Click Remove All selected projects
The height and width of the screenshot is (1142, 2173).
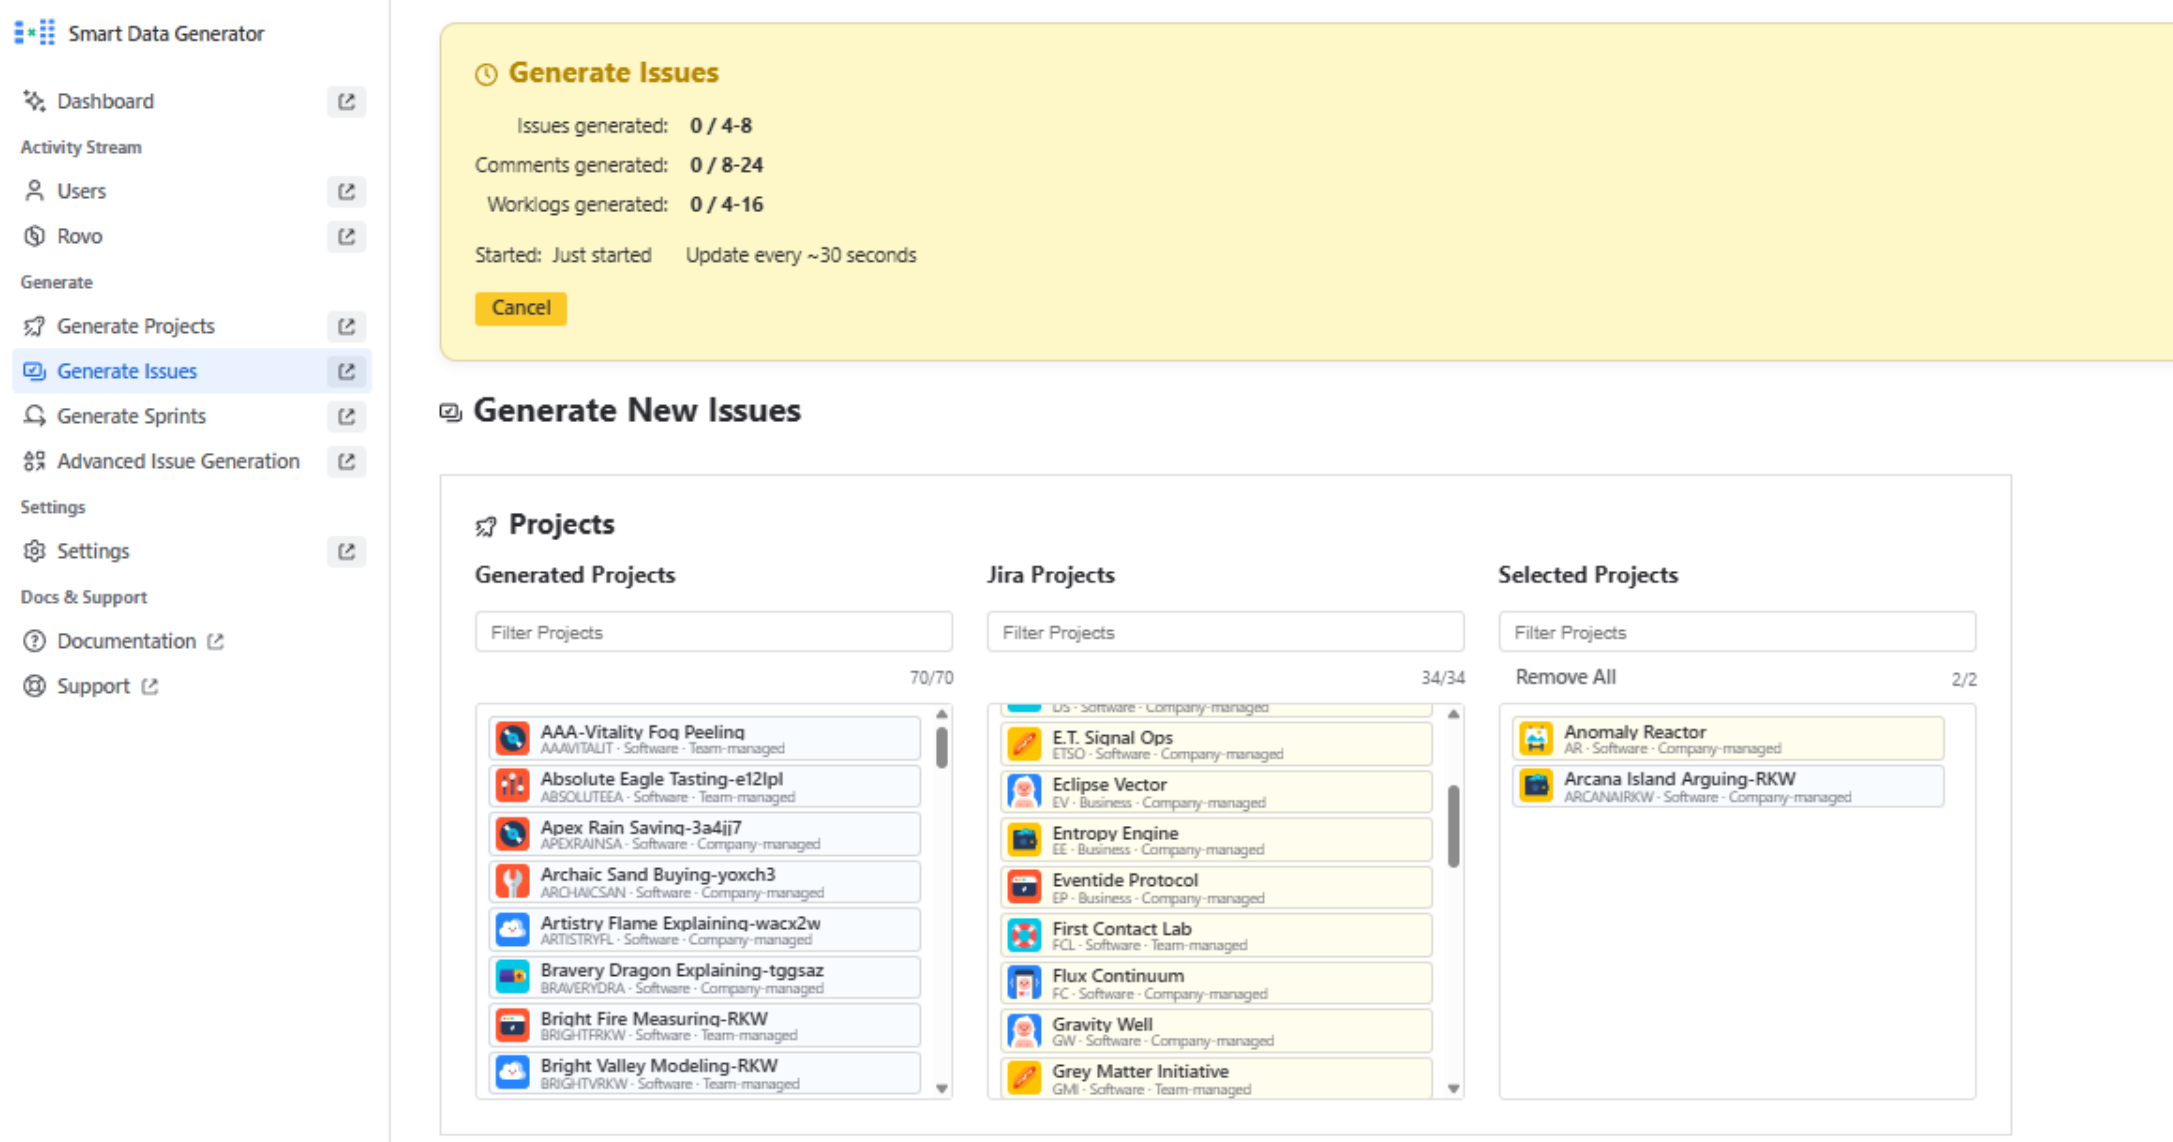tap(1565, 677)
